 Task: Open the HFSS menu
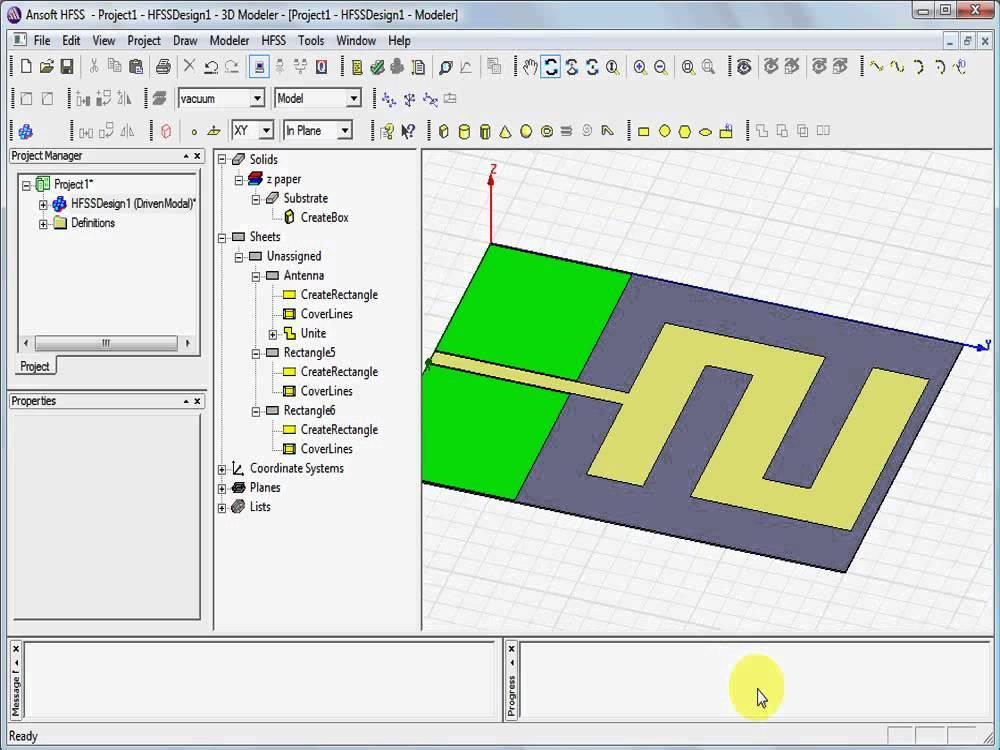(x=274, y=41)
